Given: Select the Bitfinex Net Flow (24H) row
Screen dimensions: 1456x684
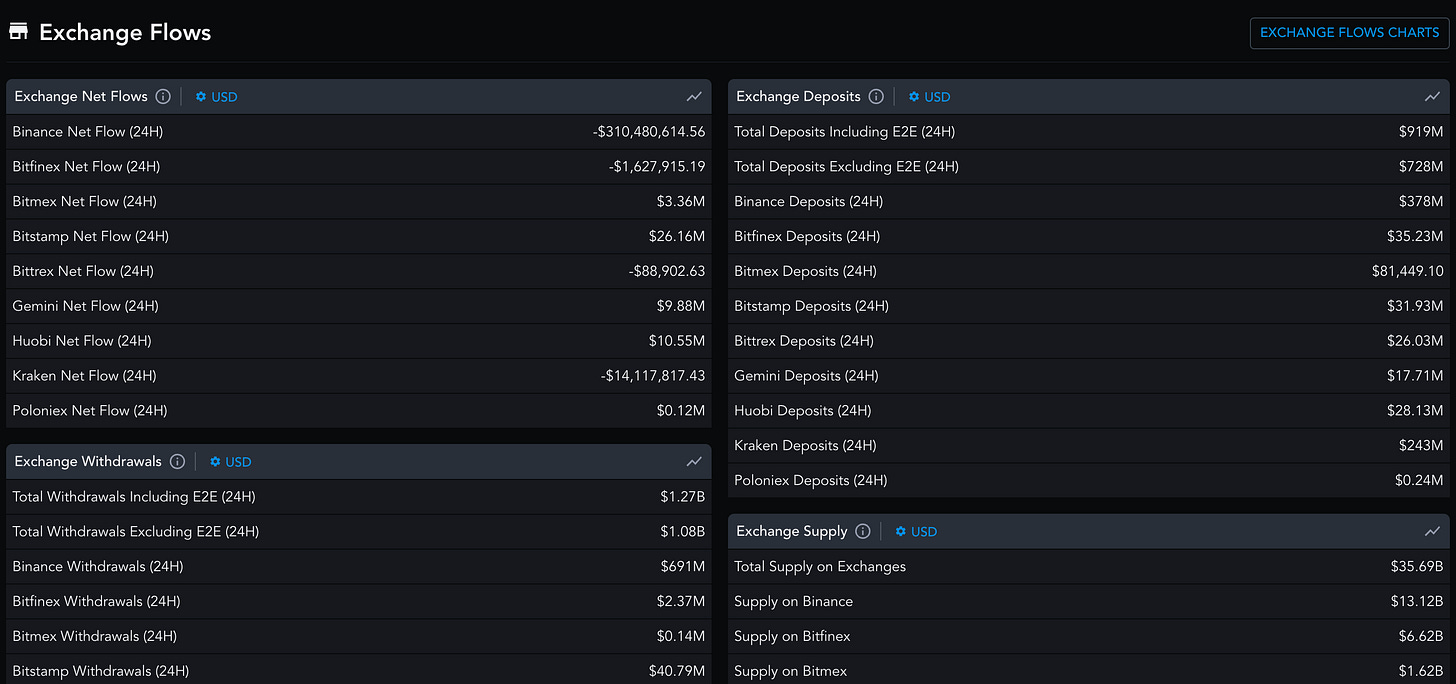Looking at the screenshot, I should [359, 167].
